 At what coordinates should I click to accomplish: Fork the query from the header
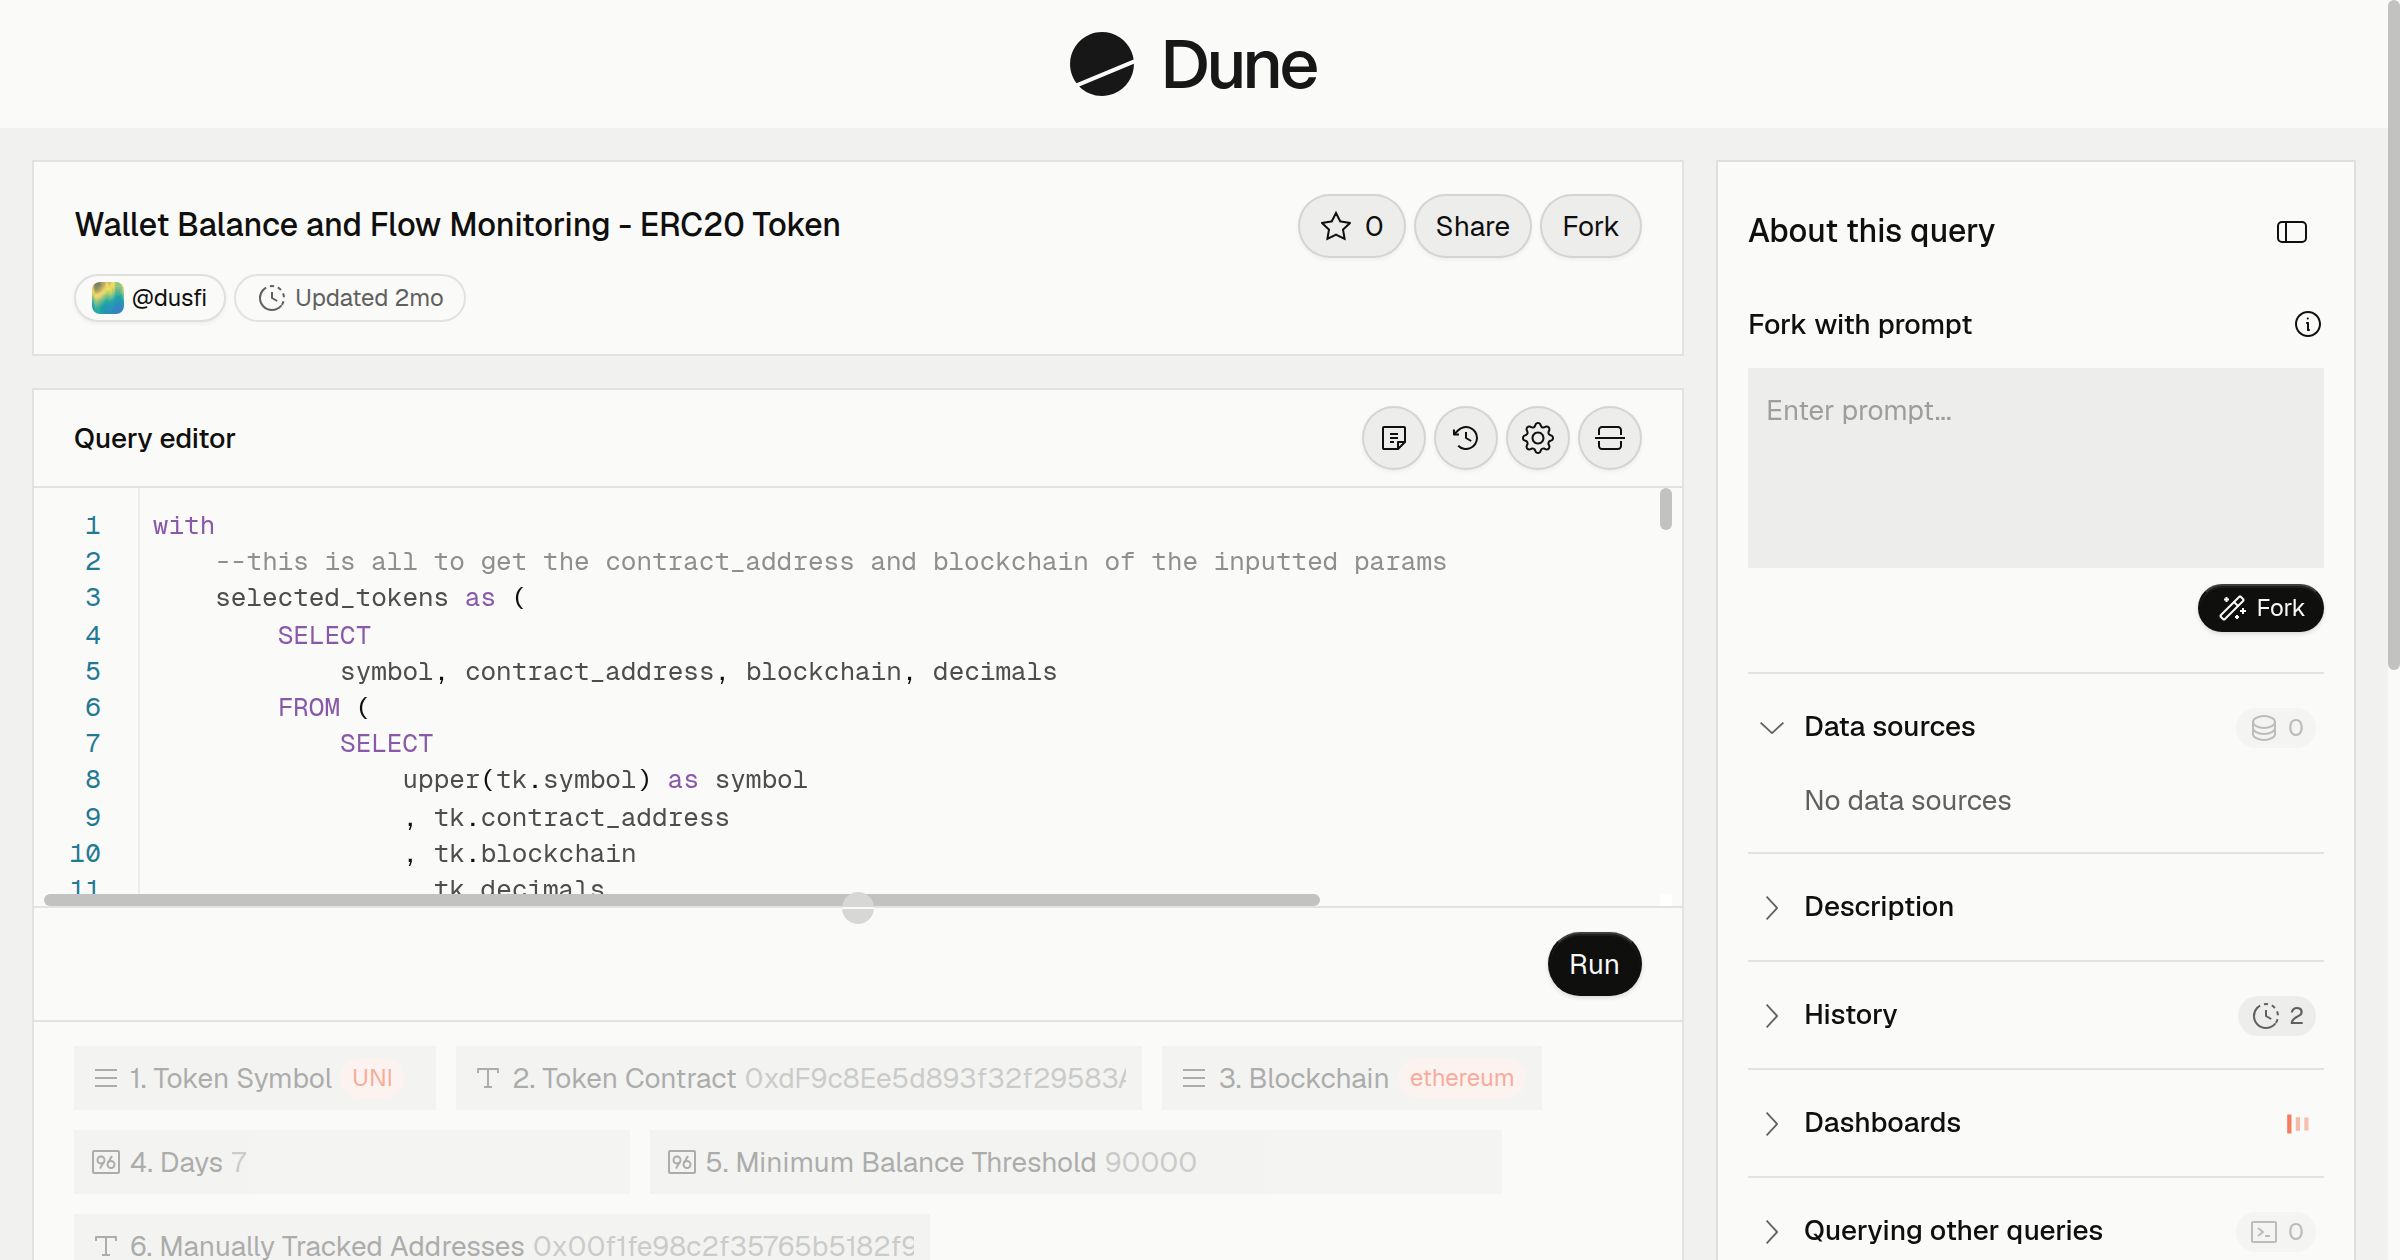coord(1590,226)
